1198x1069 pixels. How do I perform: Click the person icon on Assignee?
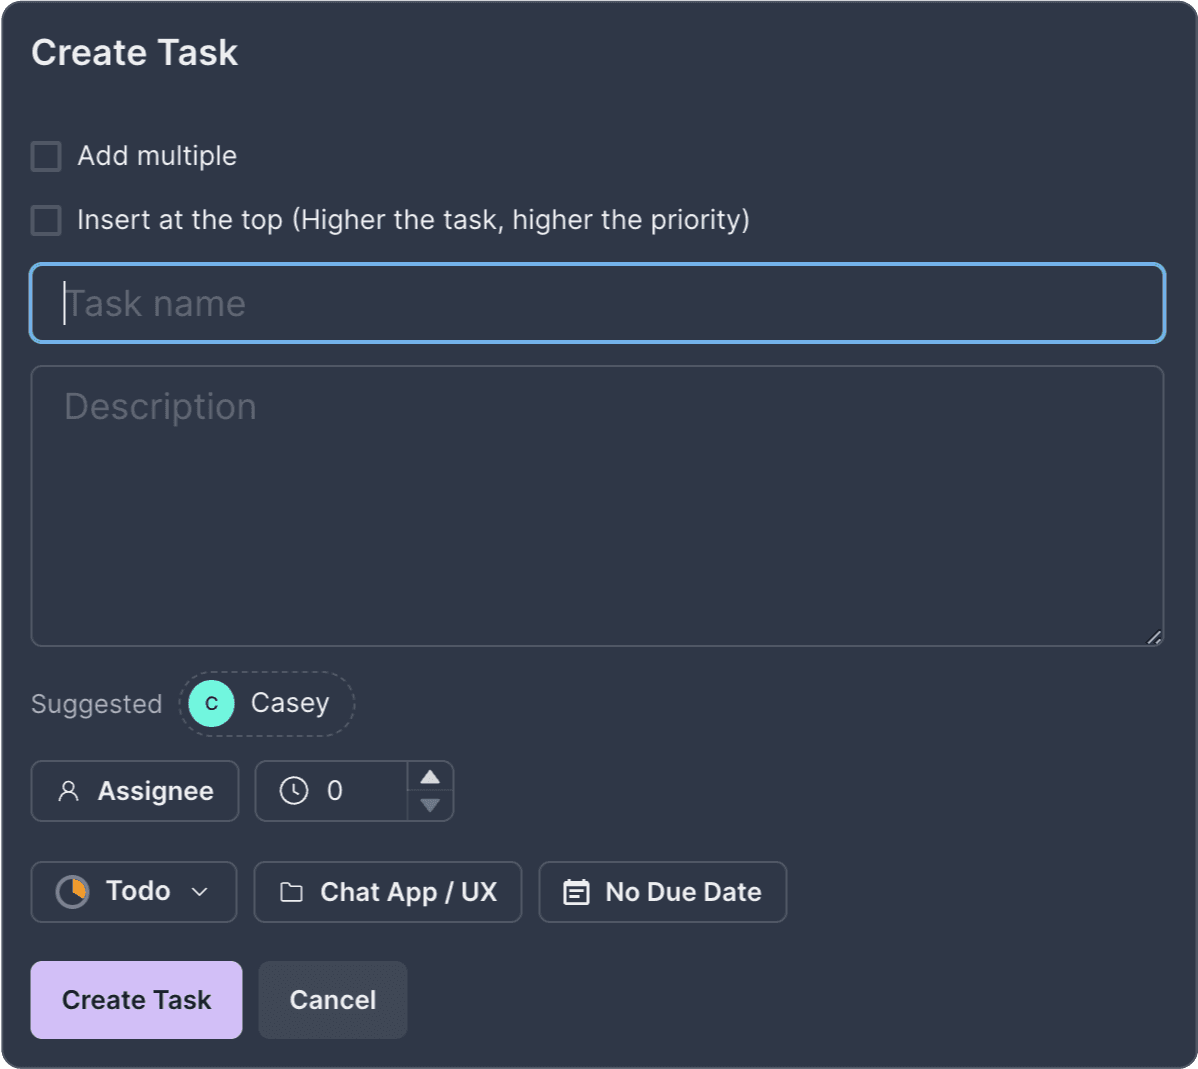68,791
